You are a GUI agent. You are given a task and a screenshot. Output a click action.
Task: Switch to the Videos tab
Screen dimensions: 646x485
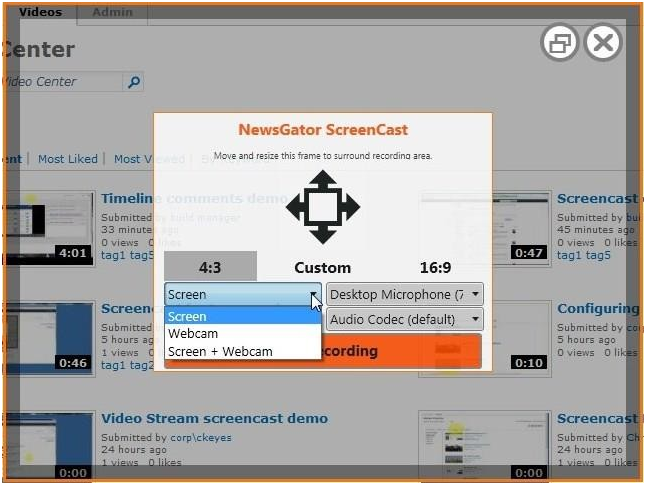point(40,13)
